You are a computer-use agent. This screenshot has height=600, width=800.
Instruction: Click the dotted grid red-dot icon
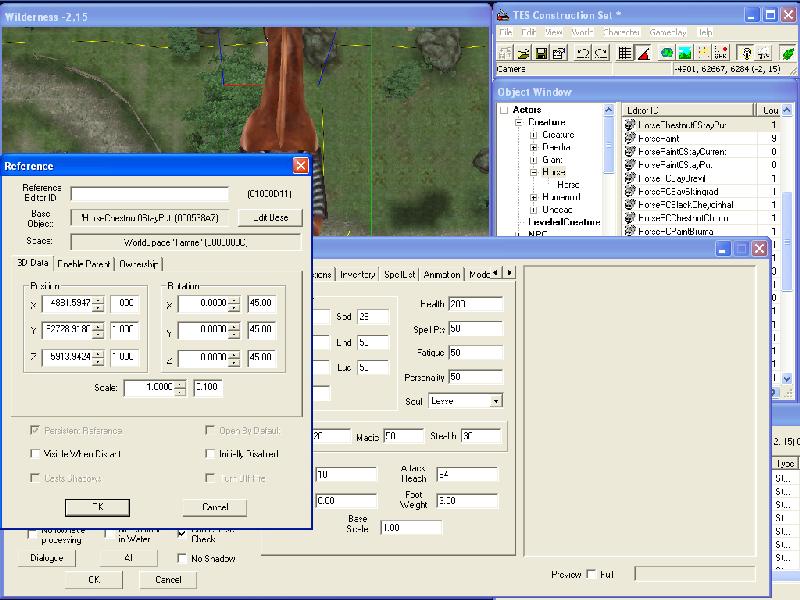721,53
